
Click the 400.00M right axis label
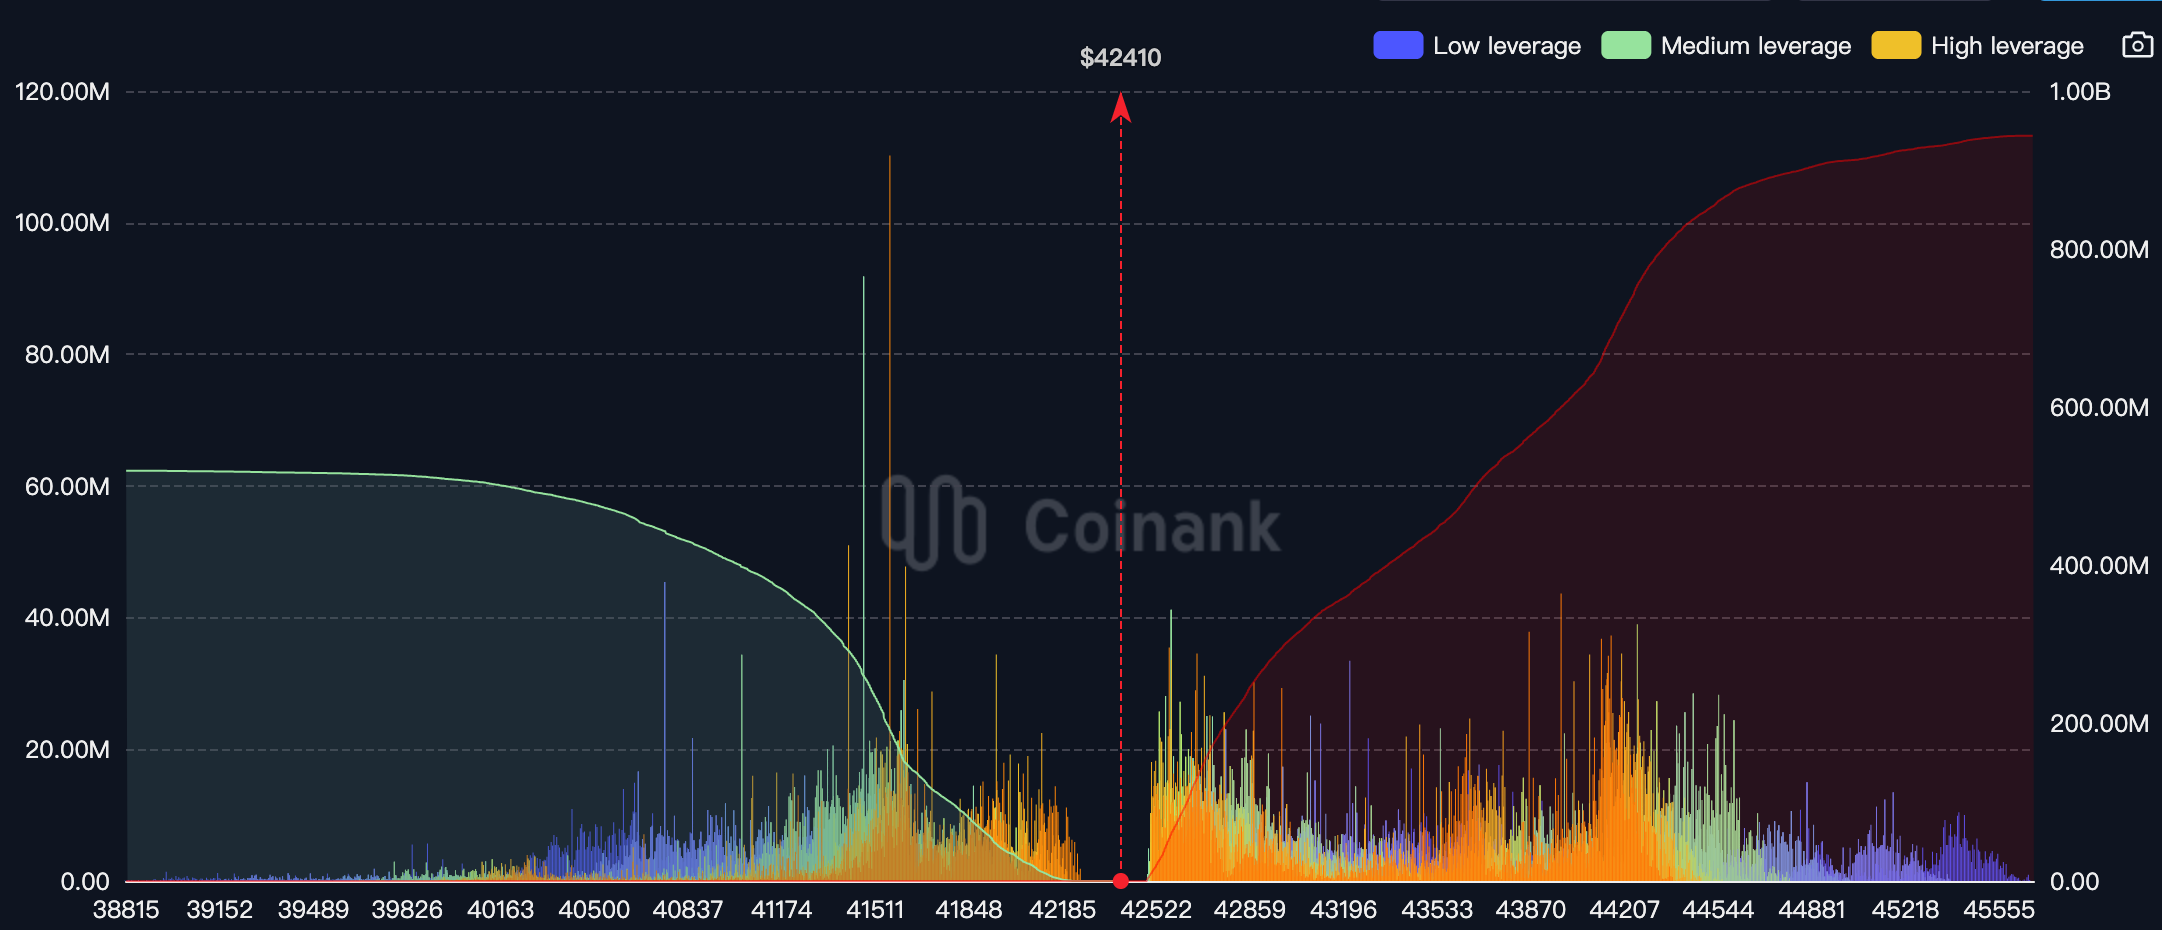[x=2099, y=566]
